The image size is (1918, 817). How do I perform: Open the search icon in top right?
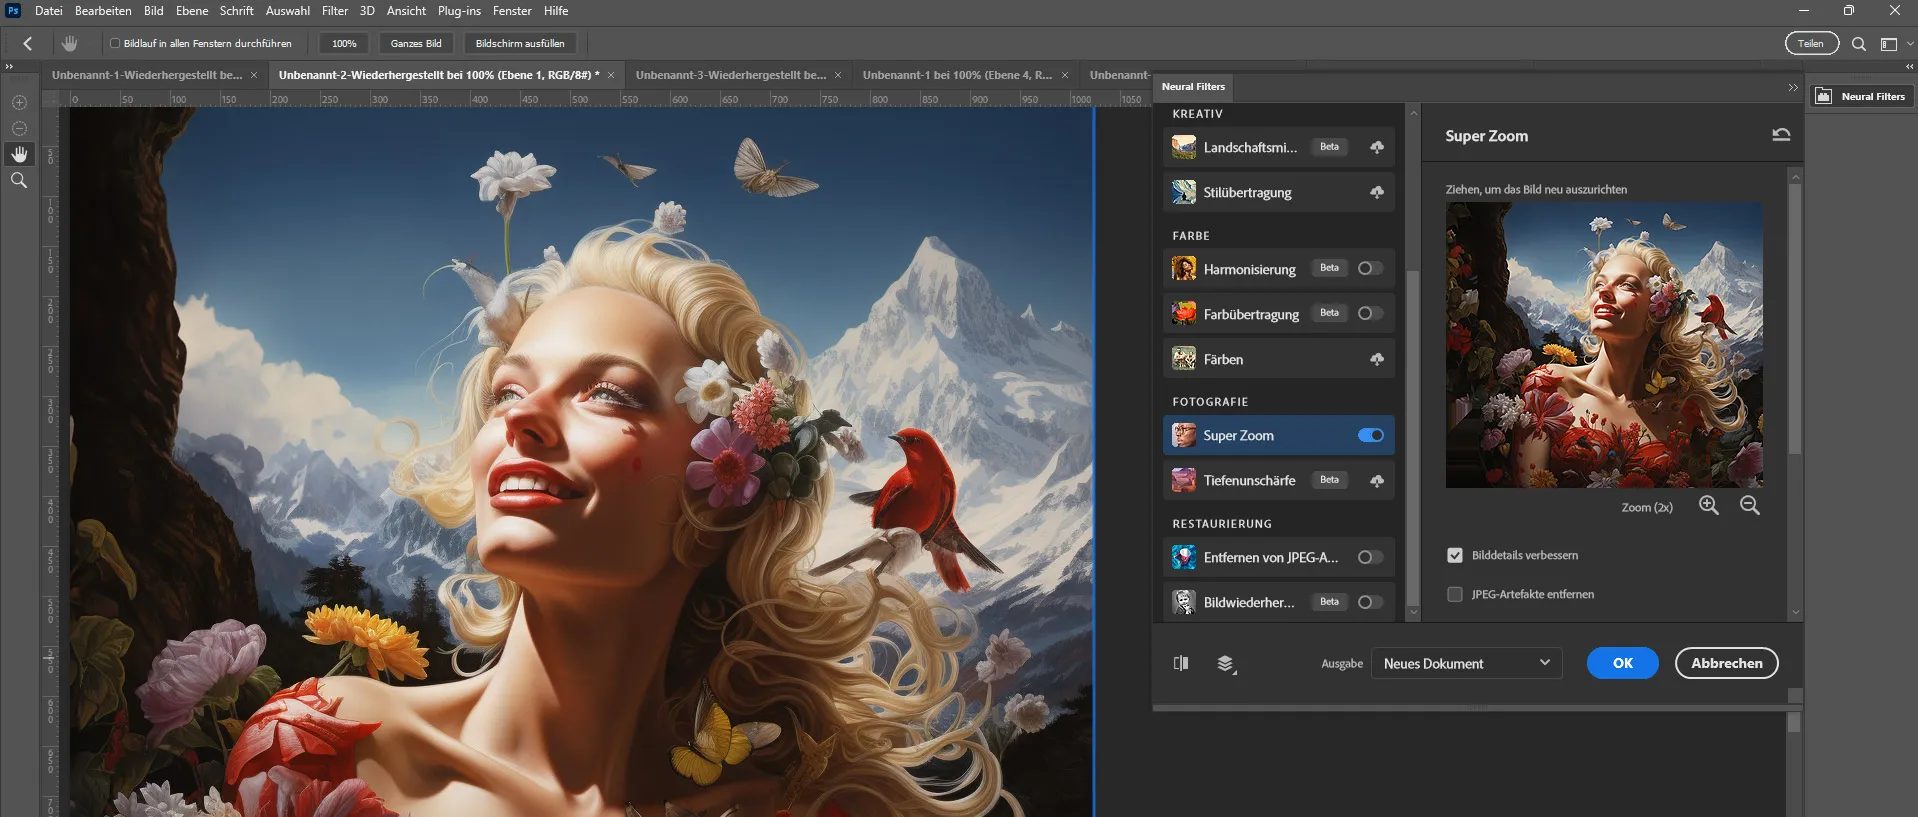click(1859, 44)
